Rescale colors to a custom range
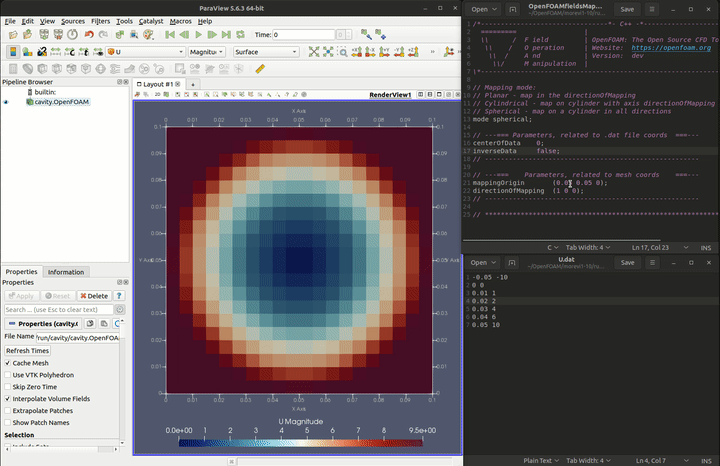This screenshot has width=720, height=466. click(x=70, y=52)
